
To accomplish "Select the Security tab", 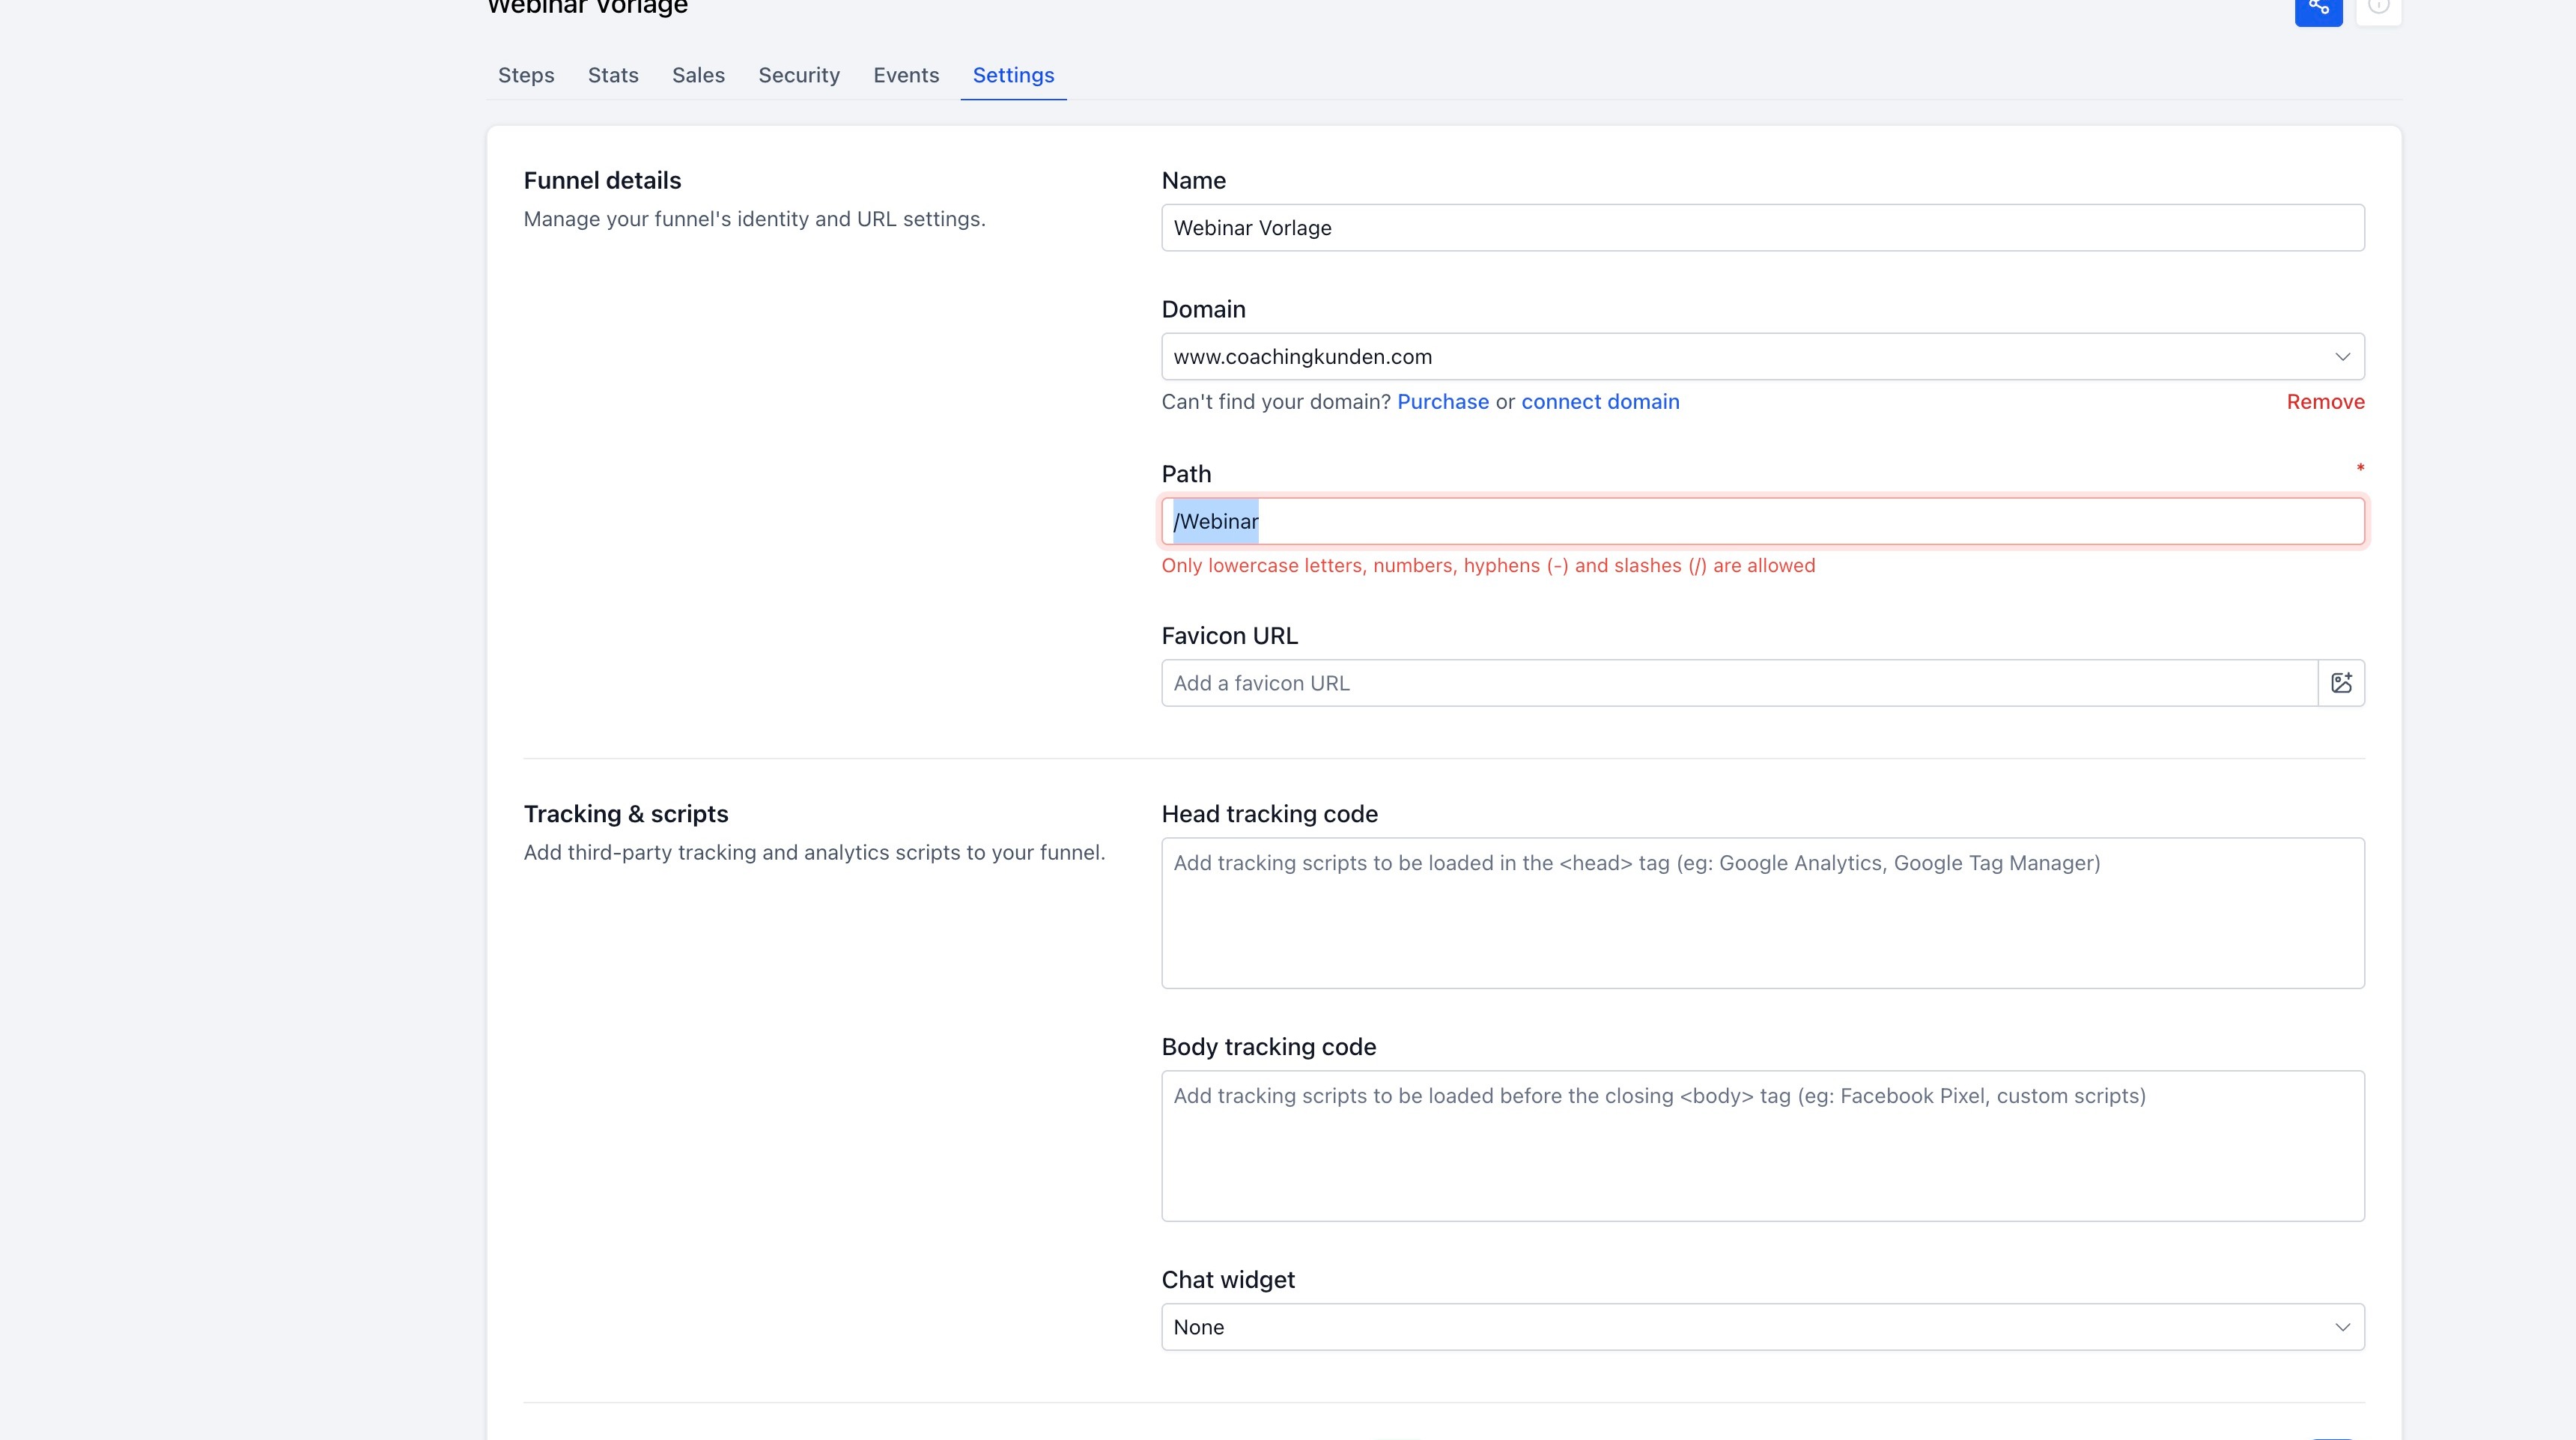I will [799, 75].
